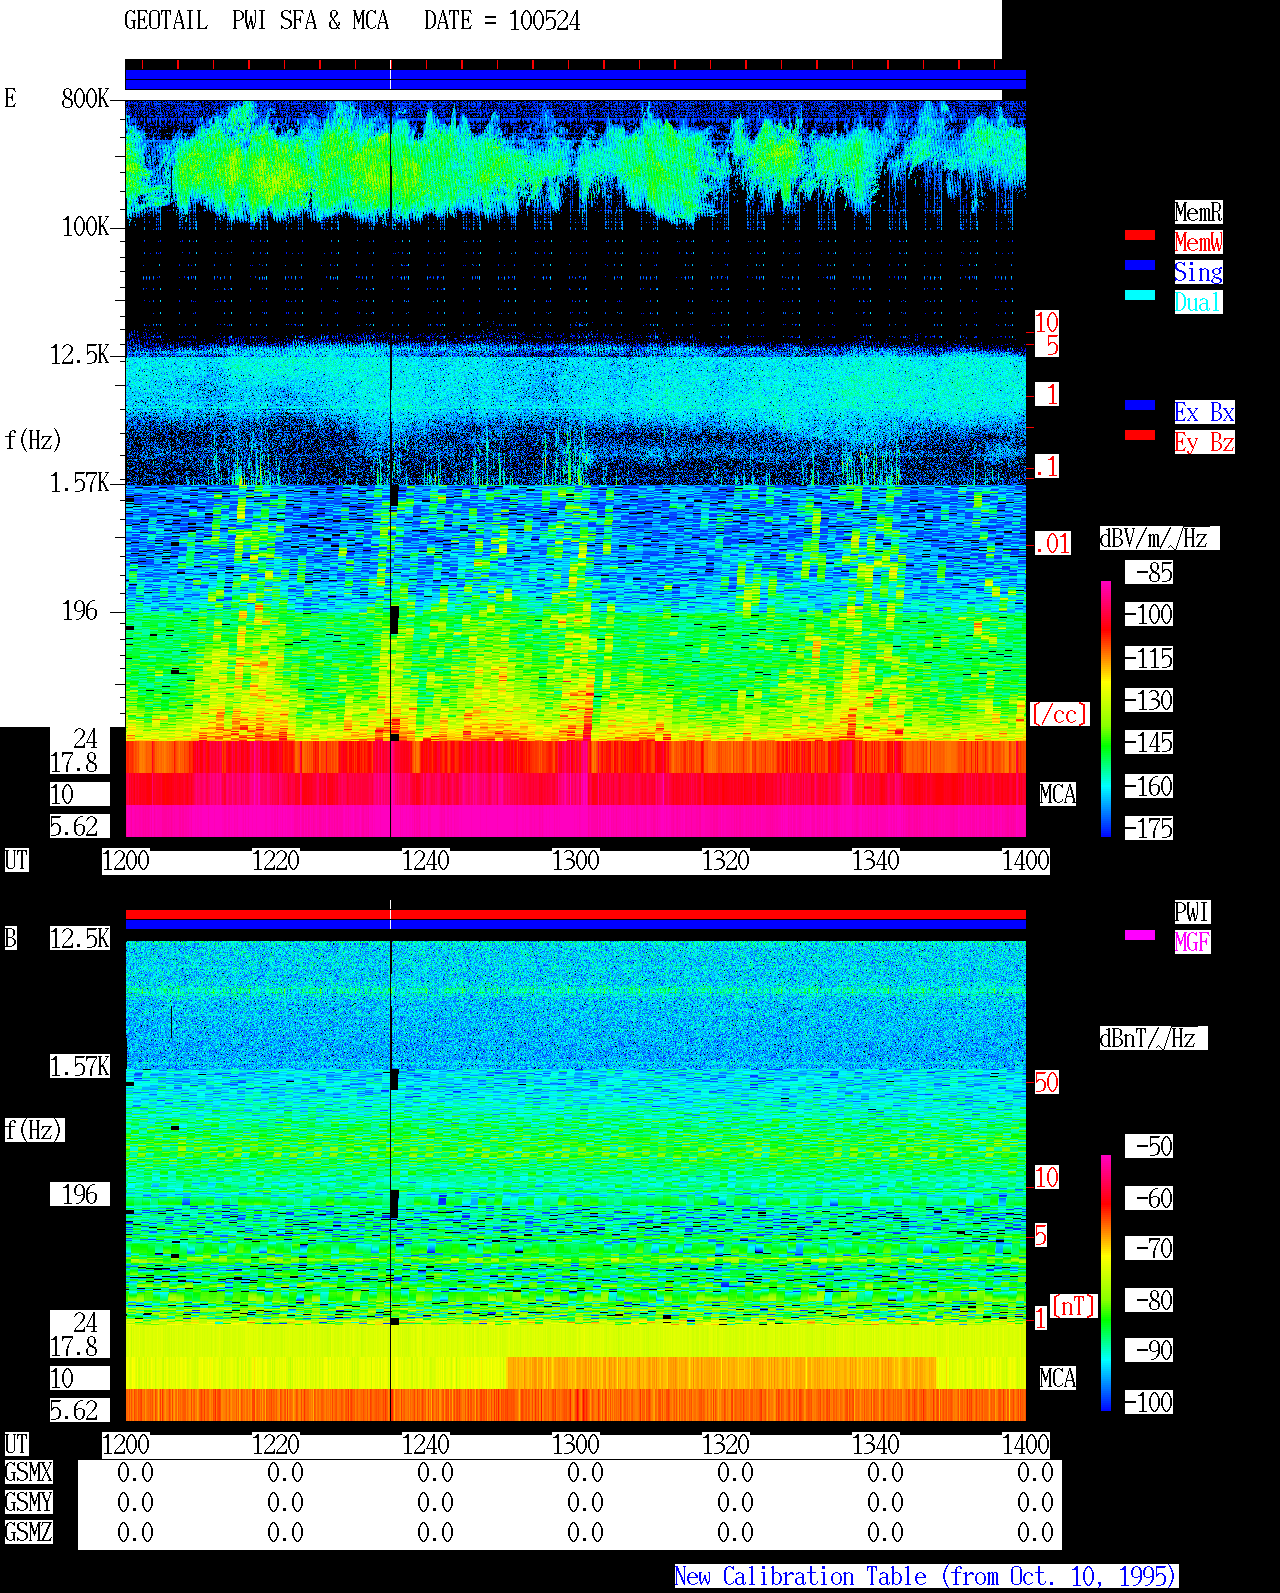Screen dimensions: 1280x1593
Task: Click the 1340 UT tick on lower axis
Action: (876, 1444)
